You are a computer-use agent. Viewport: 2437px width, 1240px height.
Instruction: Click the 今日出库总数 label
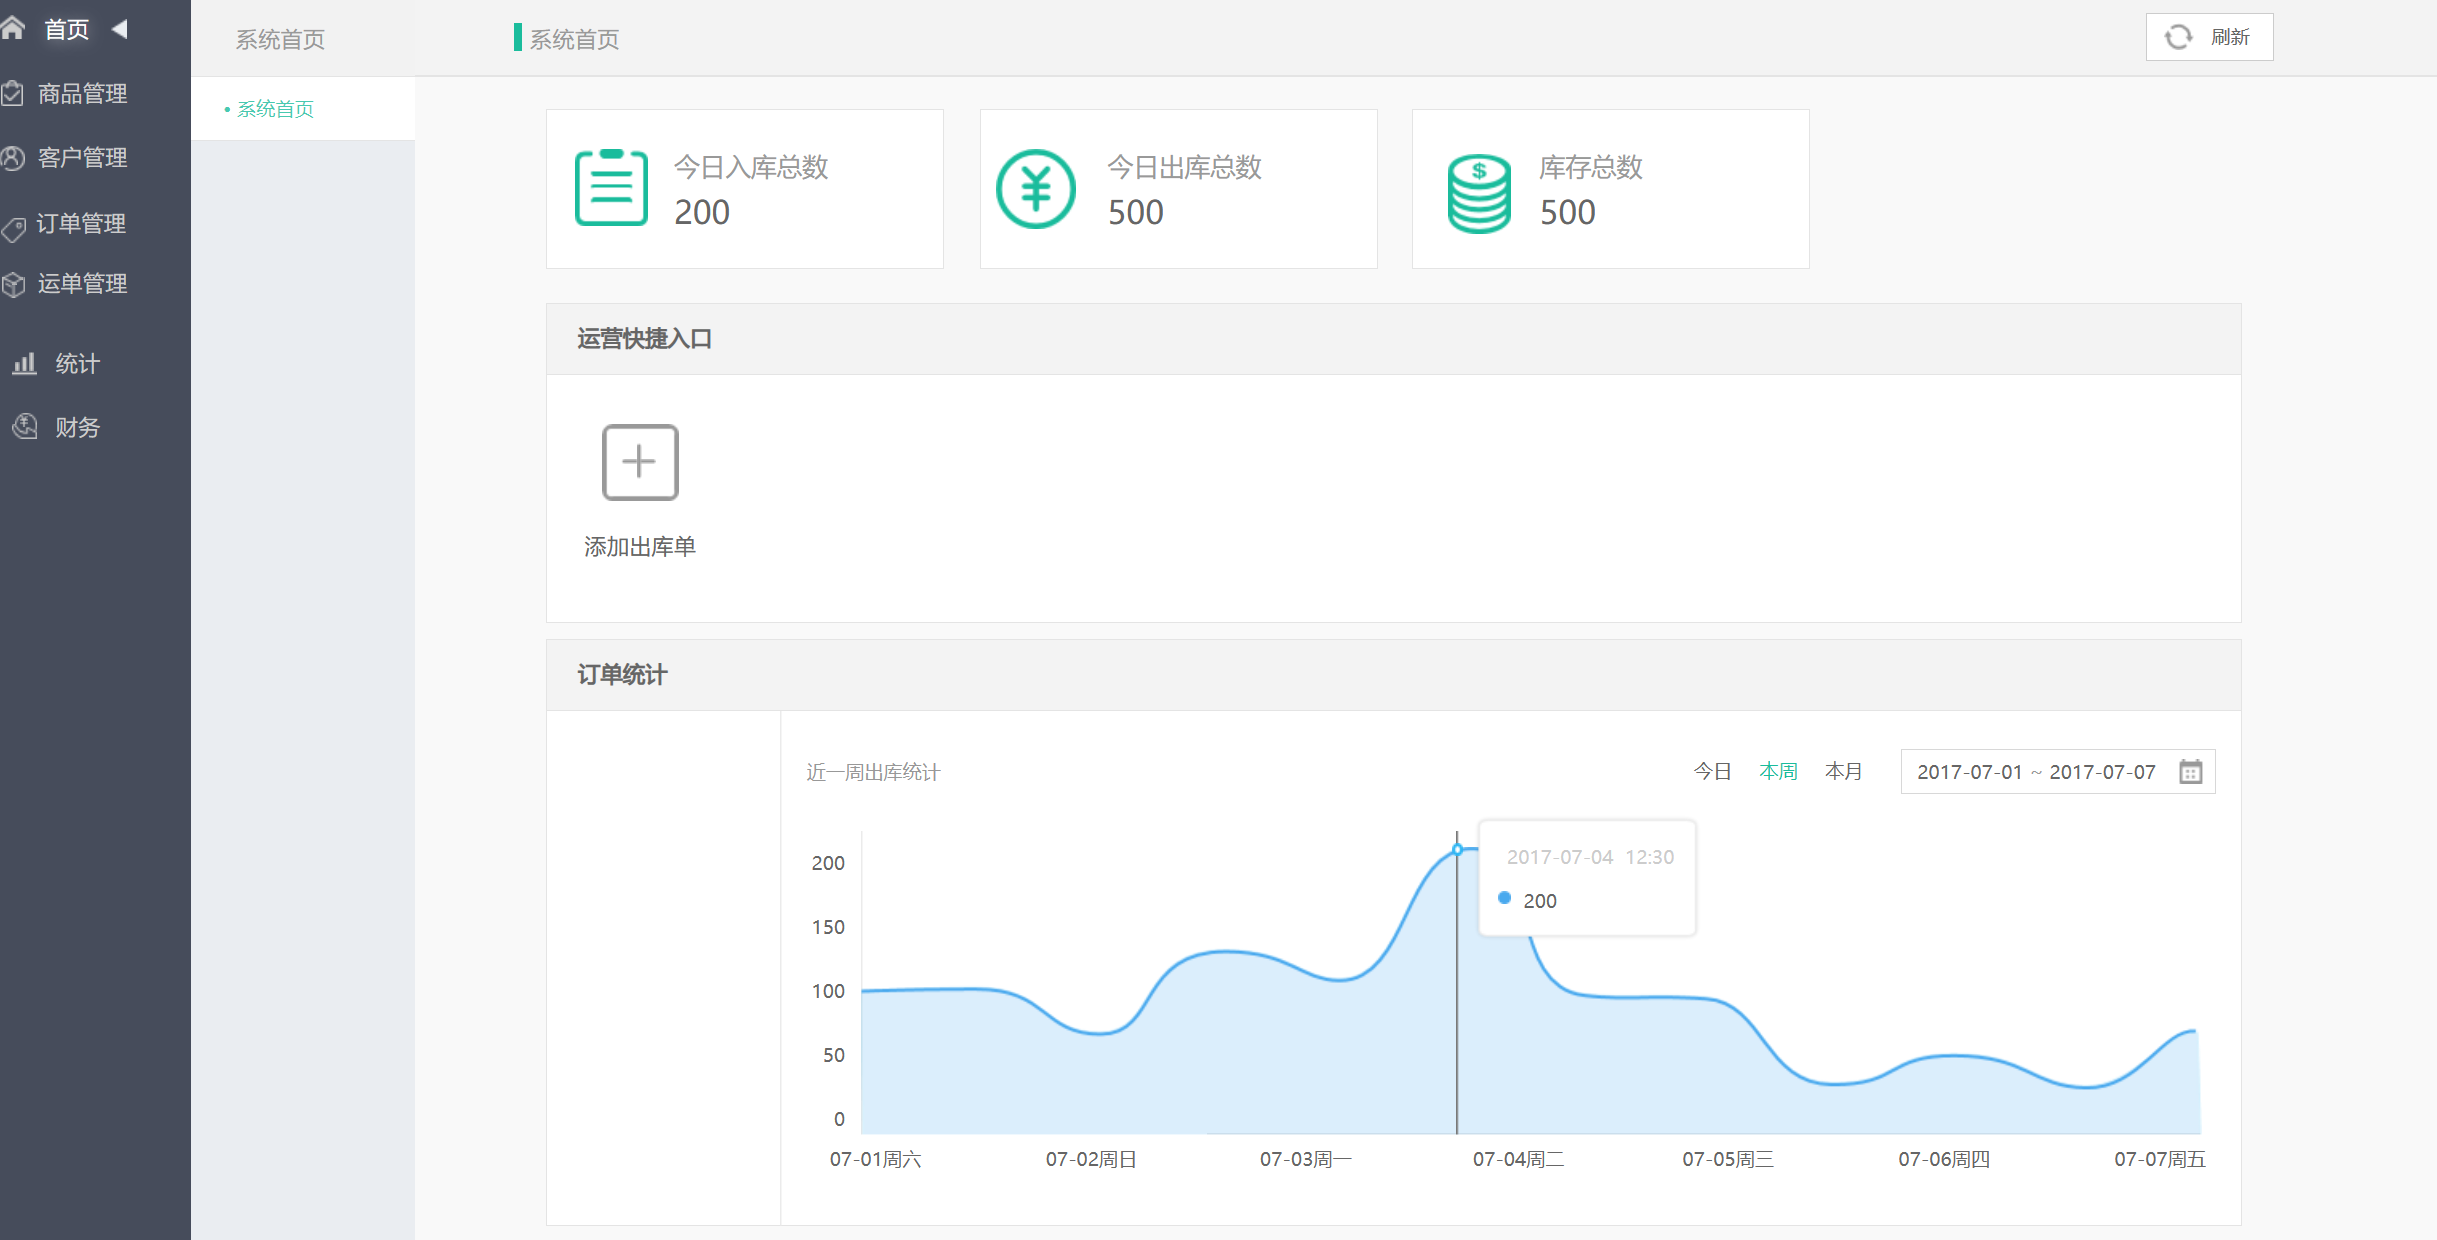tap(1184, 167)
